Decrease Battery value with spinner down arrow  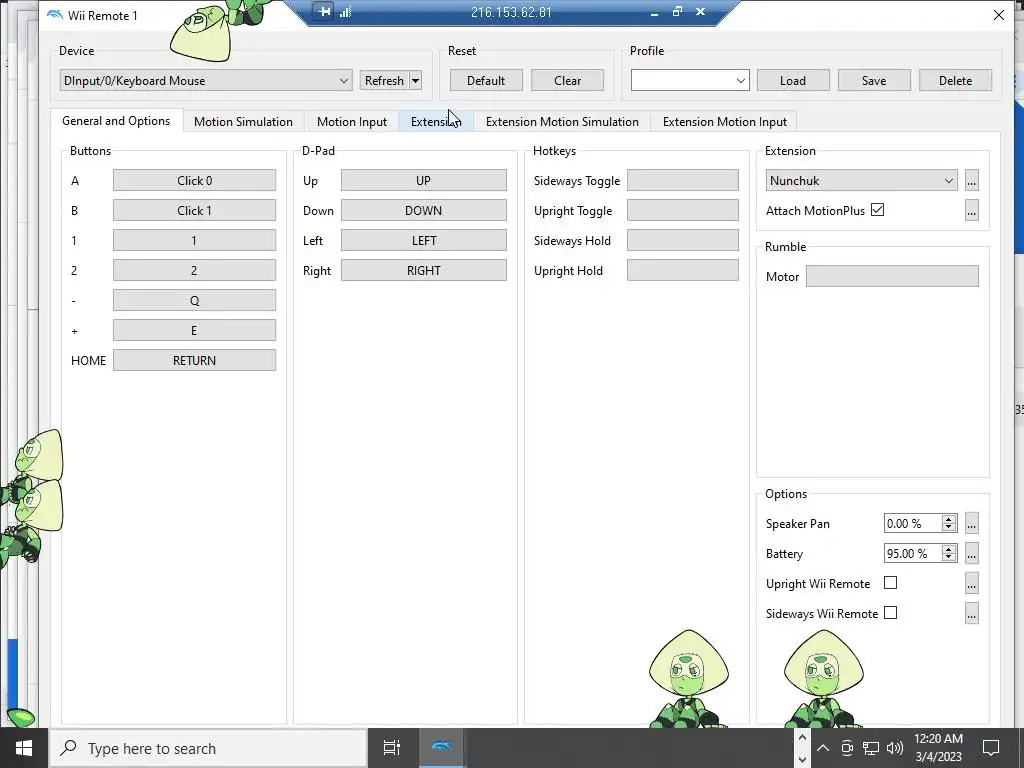coord(949,558)
